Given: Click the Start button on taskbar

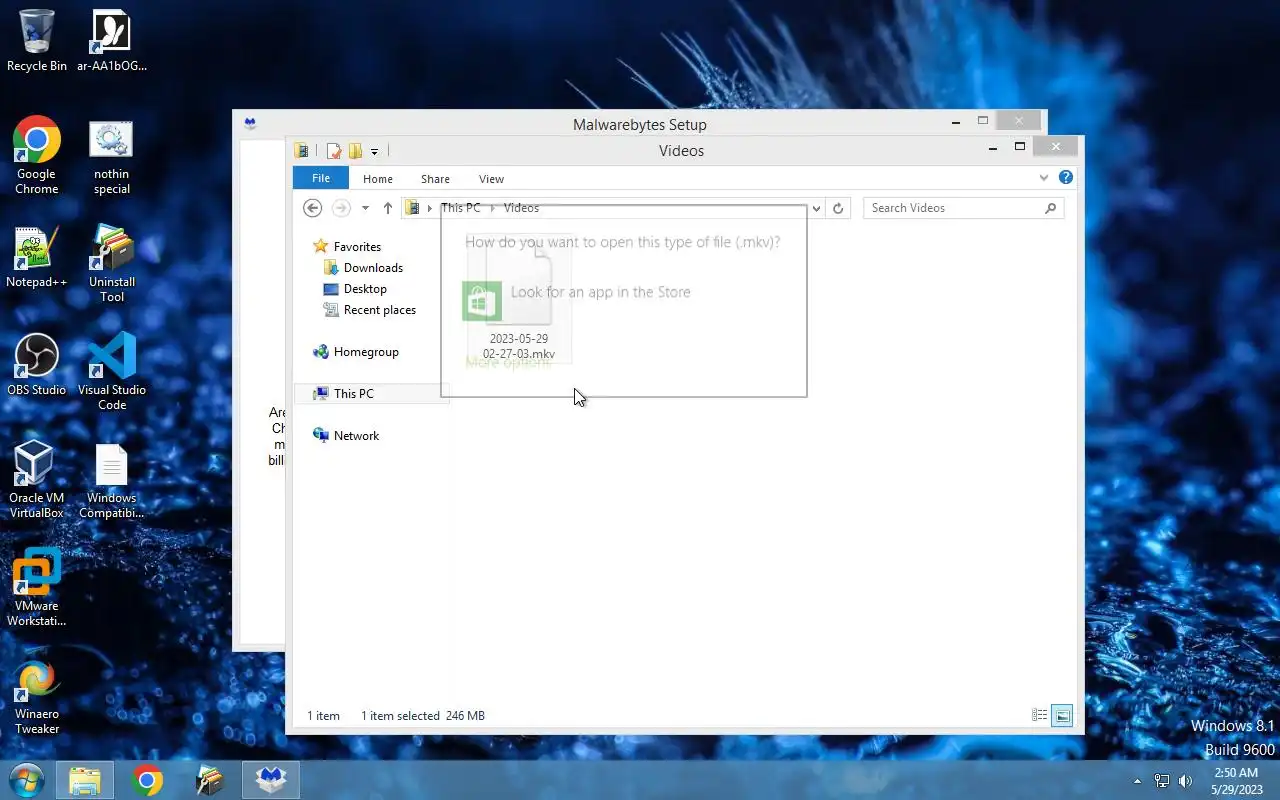Looking at the screenshot, I should [26, 780].
